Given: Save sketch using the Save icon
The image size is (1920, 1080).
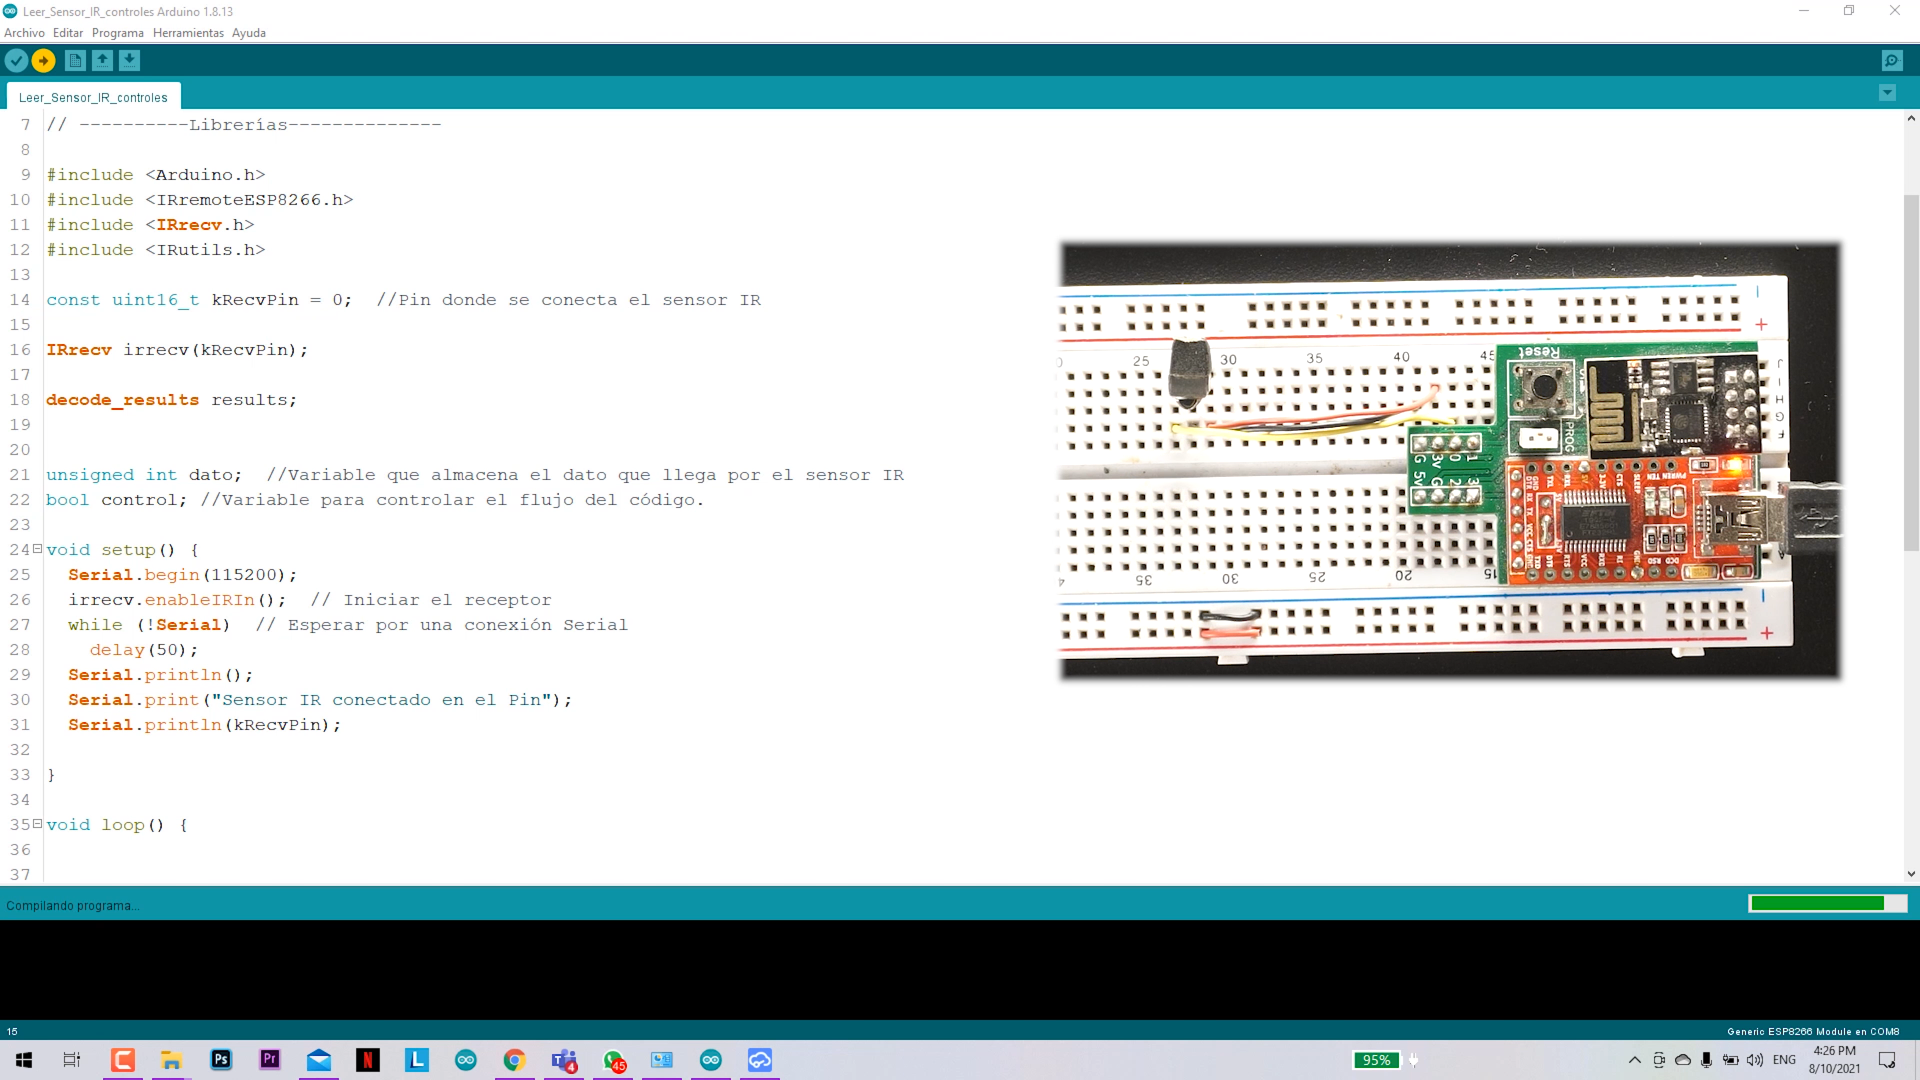Looking at the screenshot, I should (129, 61).
